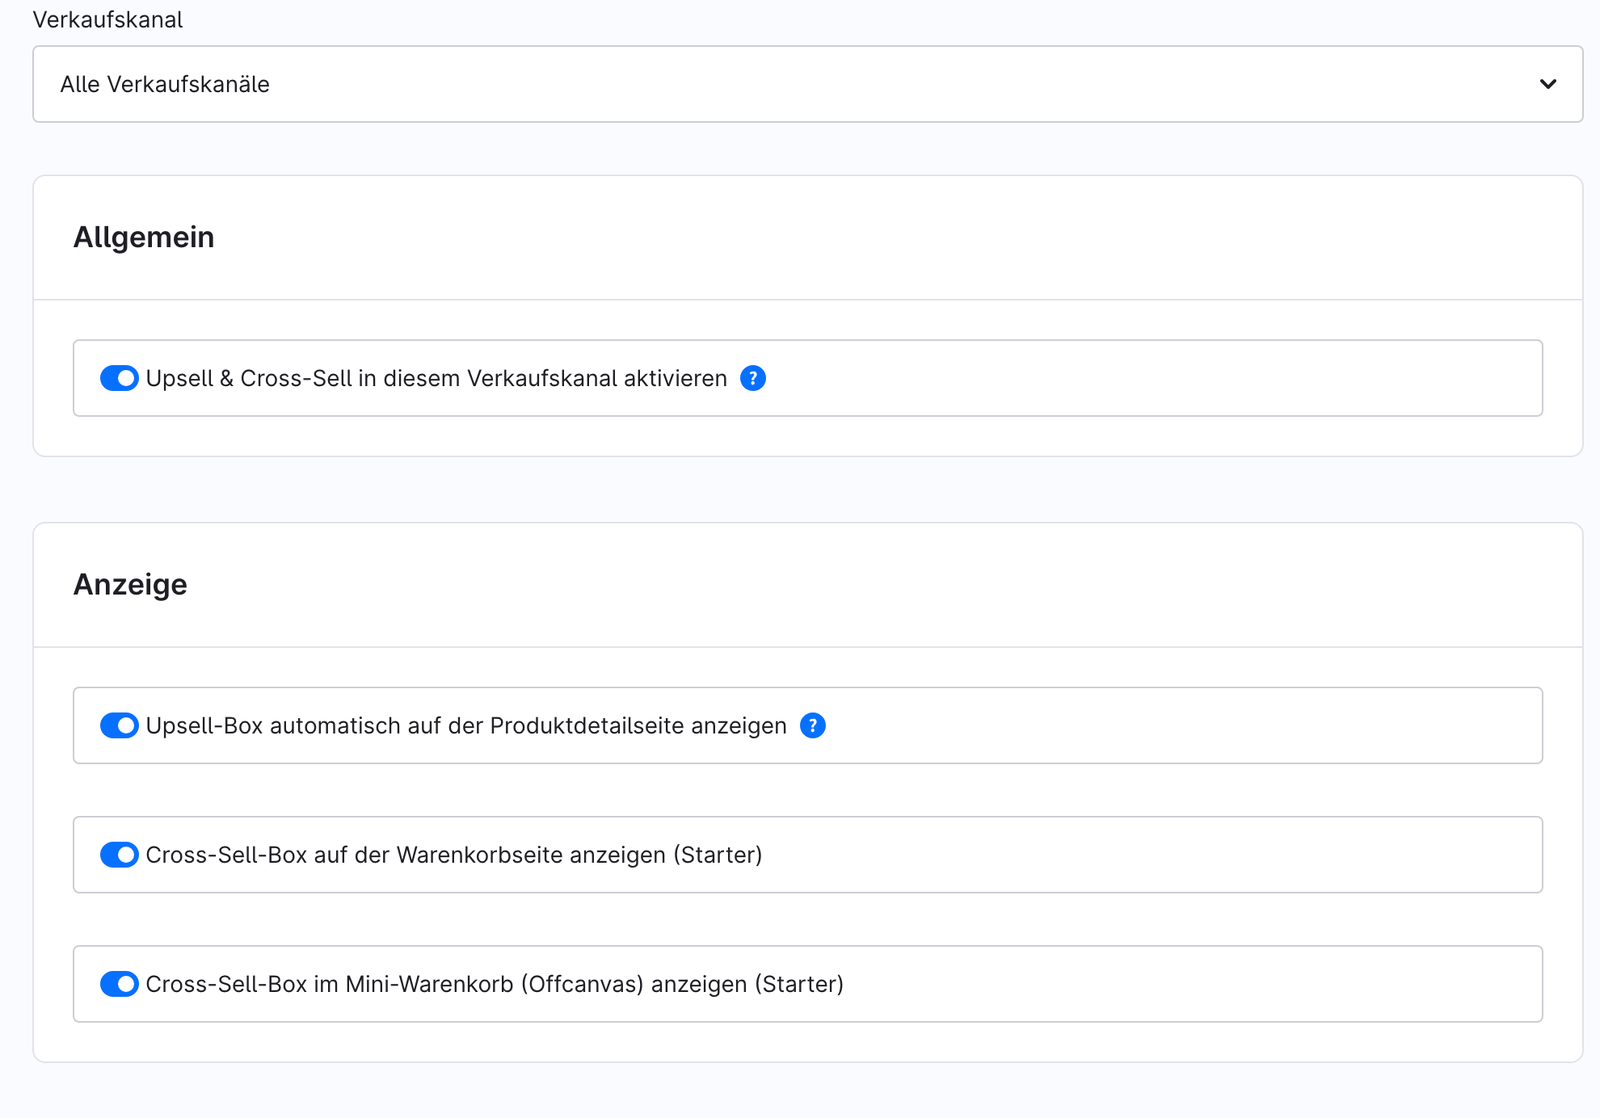Open the Alle Verkaufskanäle dropdown

808,84
